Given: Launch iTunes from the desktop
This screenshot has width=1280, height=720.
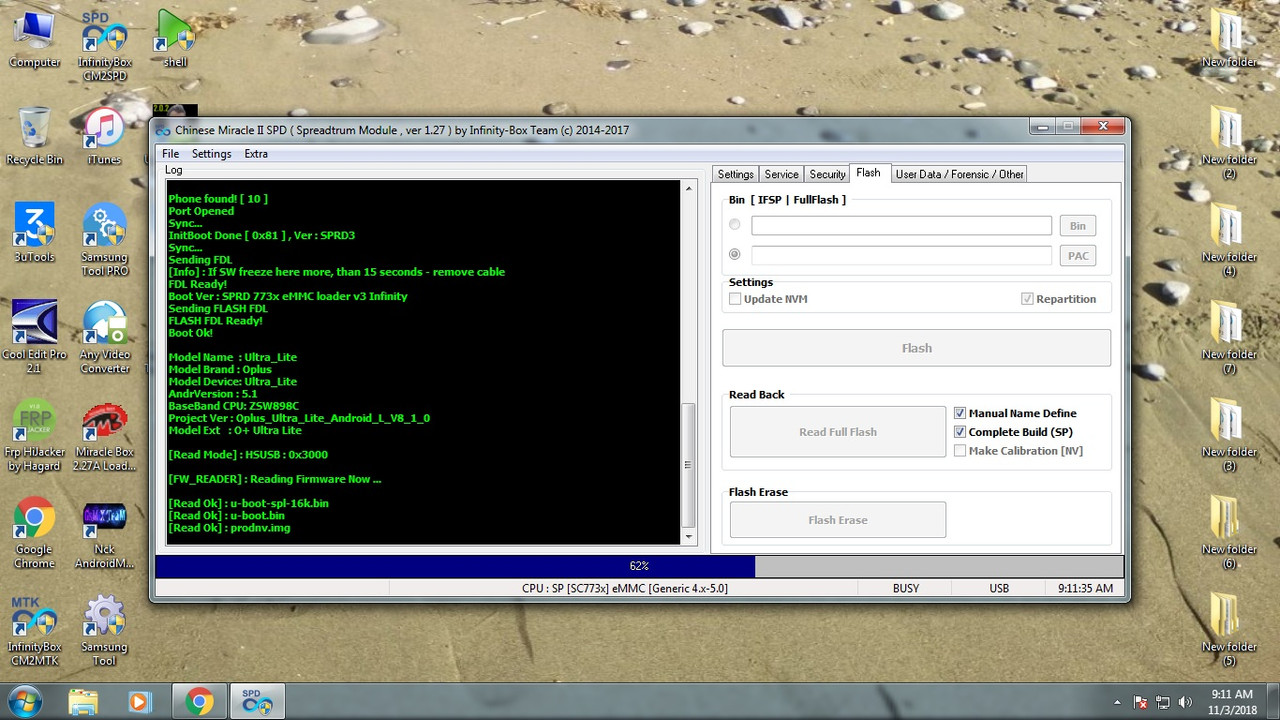Looking at the screenshot, I should click(104, 136).
